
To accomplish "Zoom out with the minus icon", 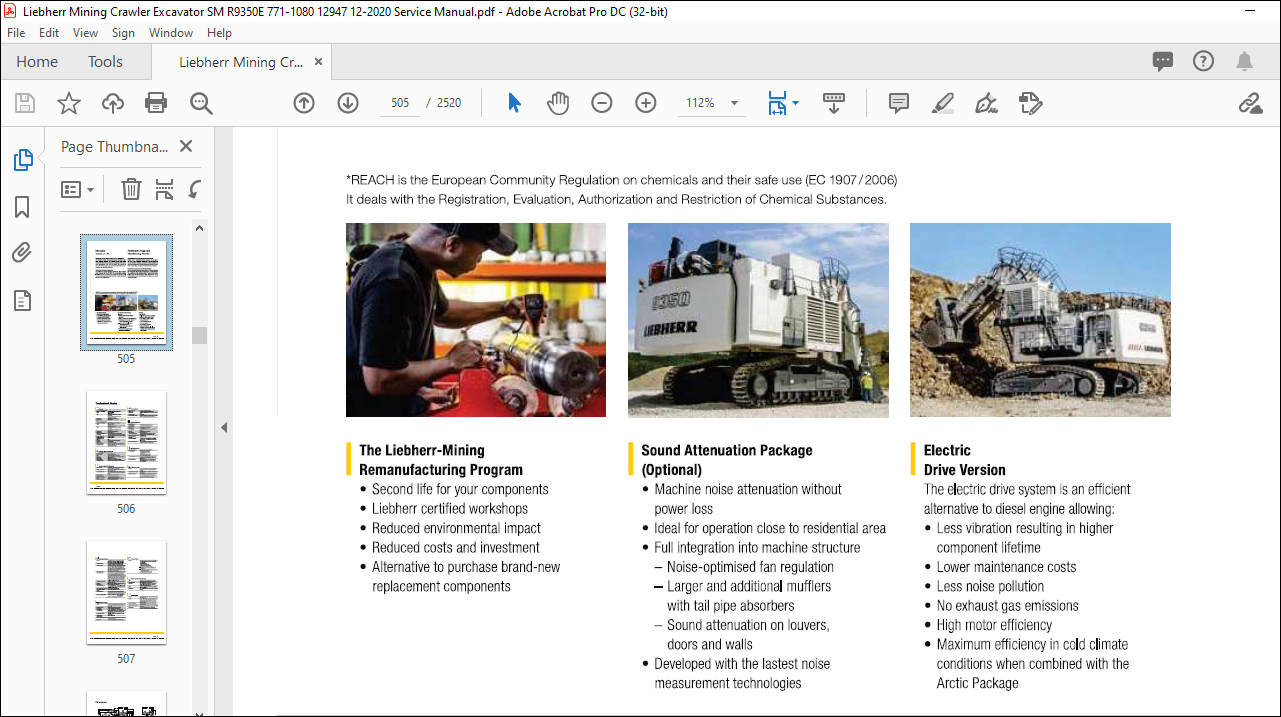I will pos(602,103).
